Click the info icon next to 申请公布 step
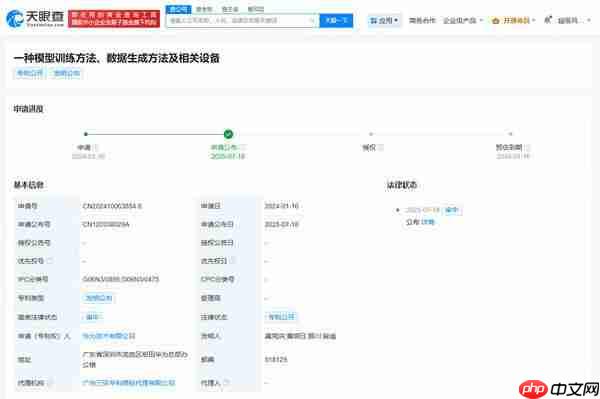 pyautogui.click(x=243, y=147)
